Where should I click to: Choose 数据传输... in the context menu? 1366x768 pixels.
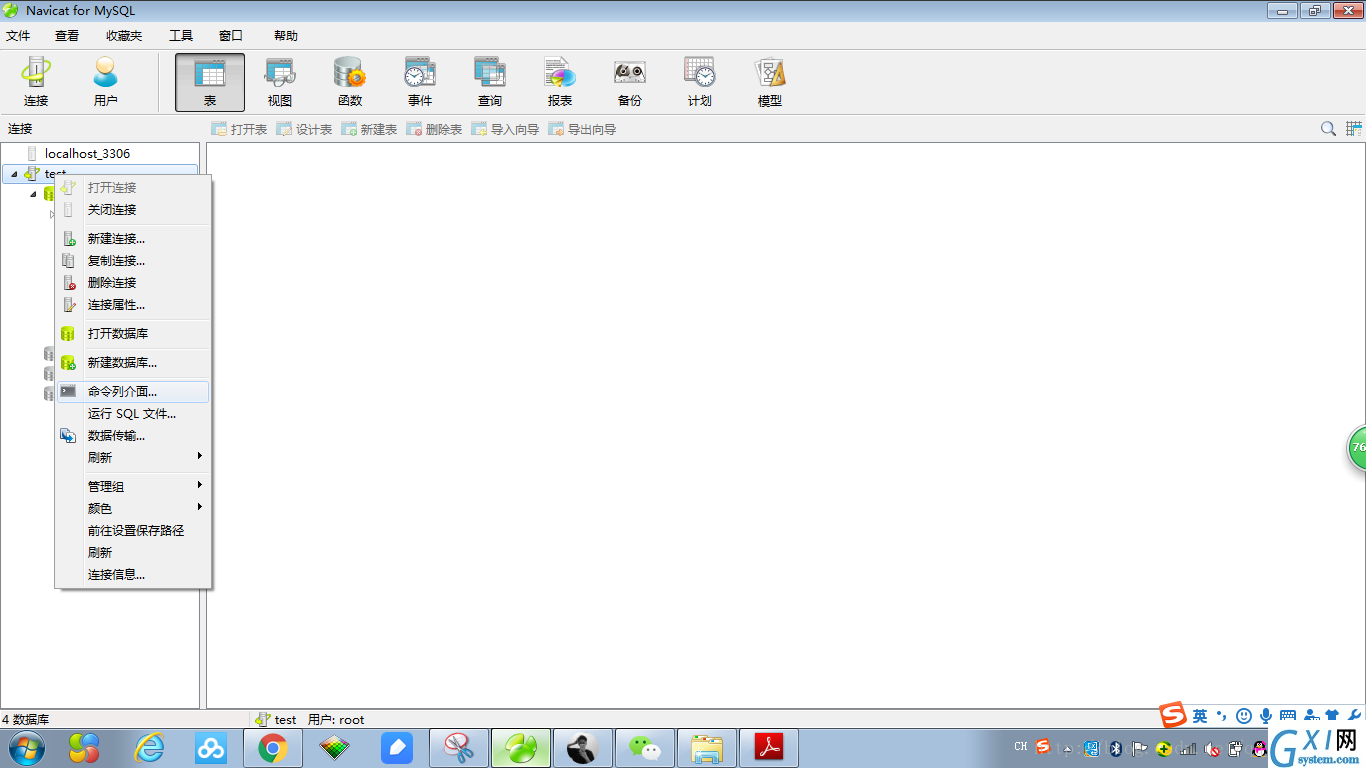(x=133, y=436)
